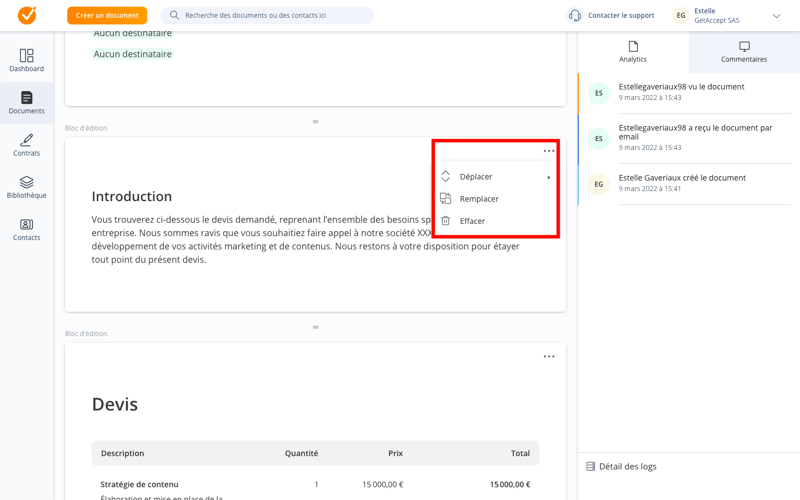Click the Introduction paragraph text
This screenshot has width=800, height=500.
click(306, 239)
